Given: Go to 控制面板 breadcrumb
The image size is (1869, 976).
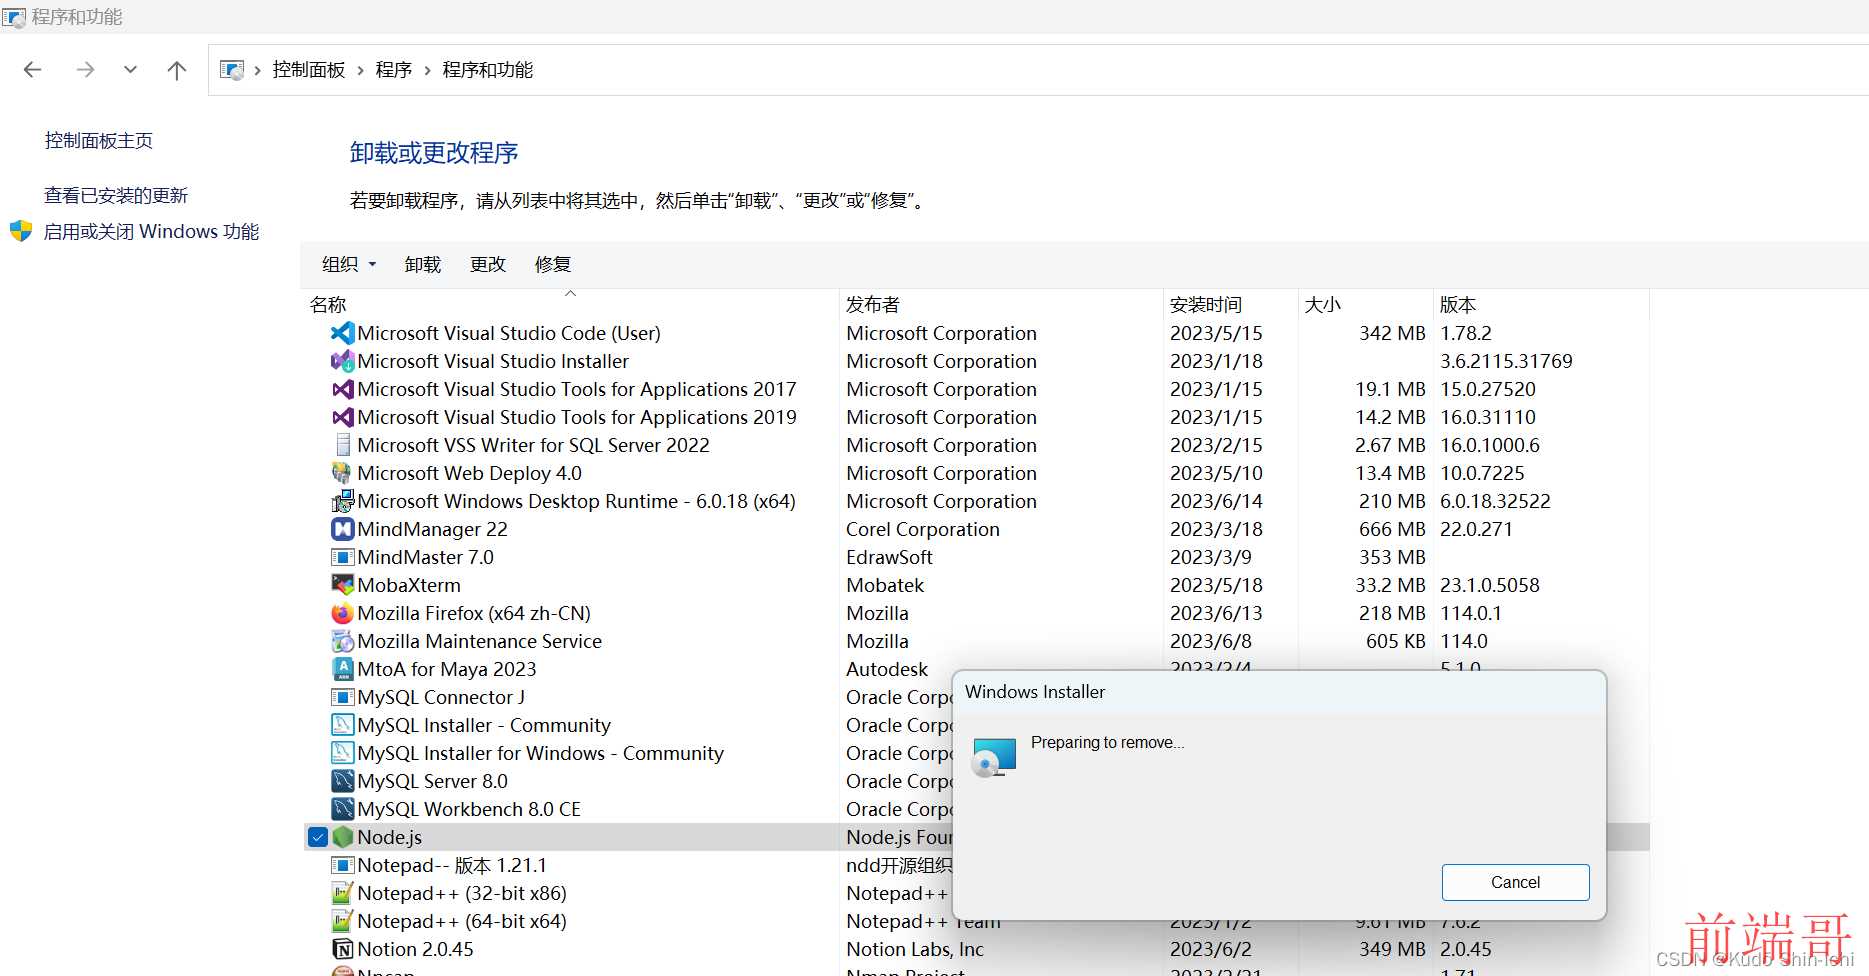Looking at the screenshot, I should pyautogui.click(x=308, y=70).
